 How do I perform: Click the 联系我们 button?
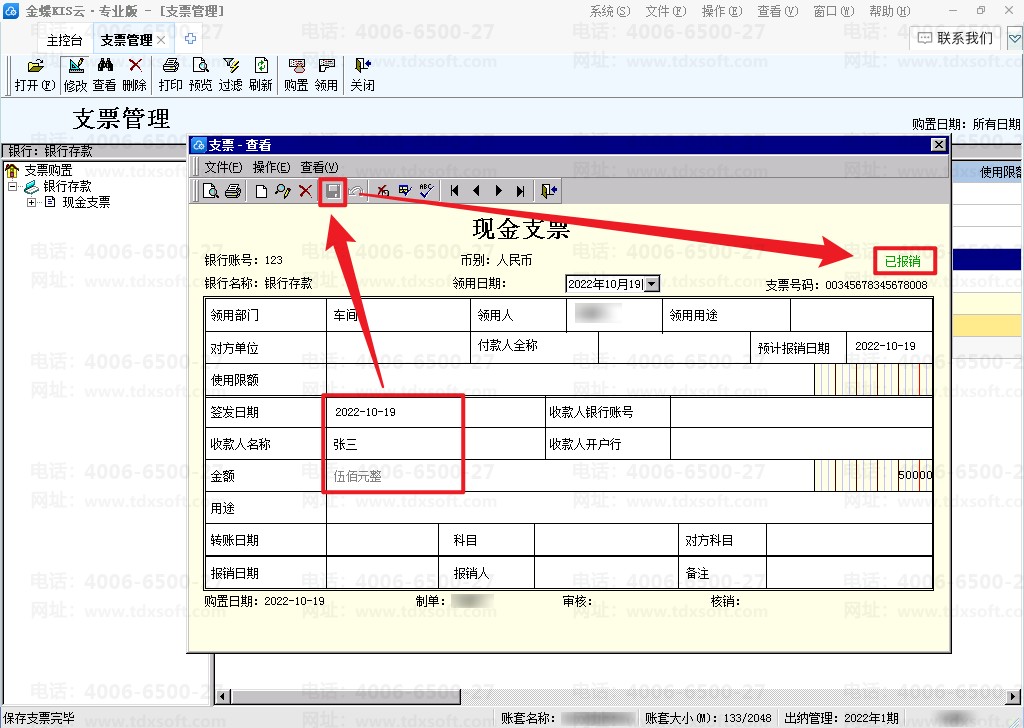point(955,38)
